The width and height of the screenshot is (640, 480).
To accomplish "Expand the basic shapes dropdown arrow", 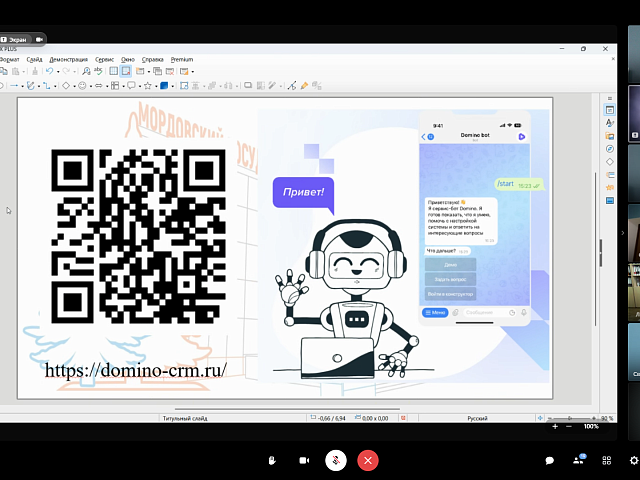I will pos(74,86).
